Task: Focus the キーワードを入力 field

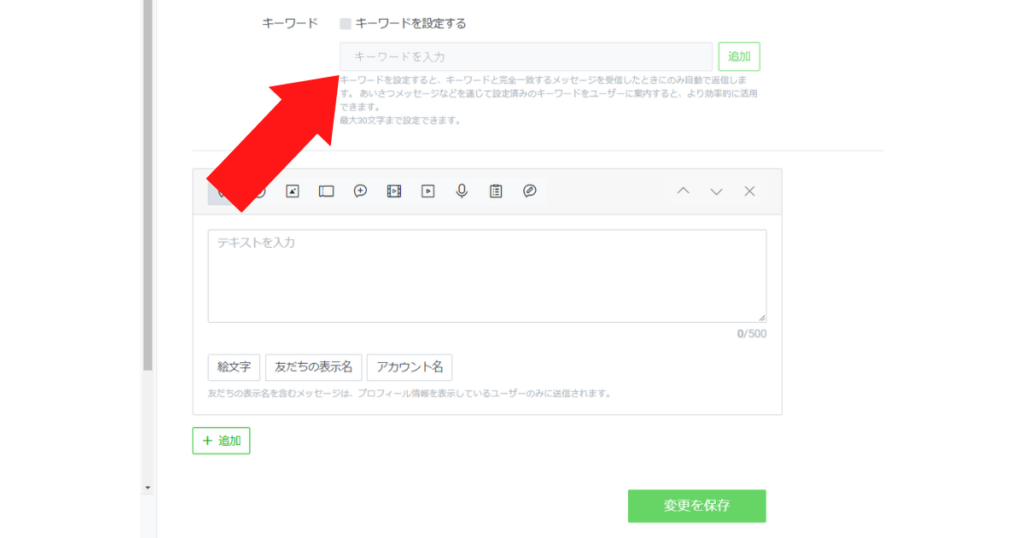Action: click(526, 57)
